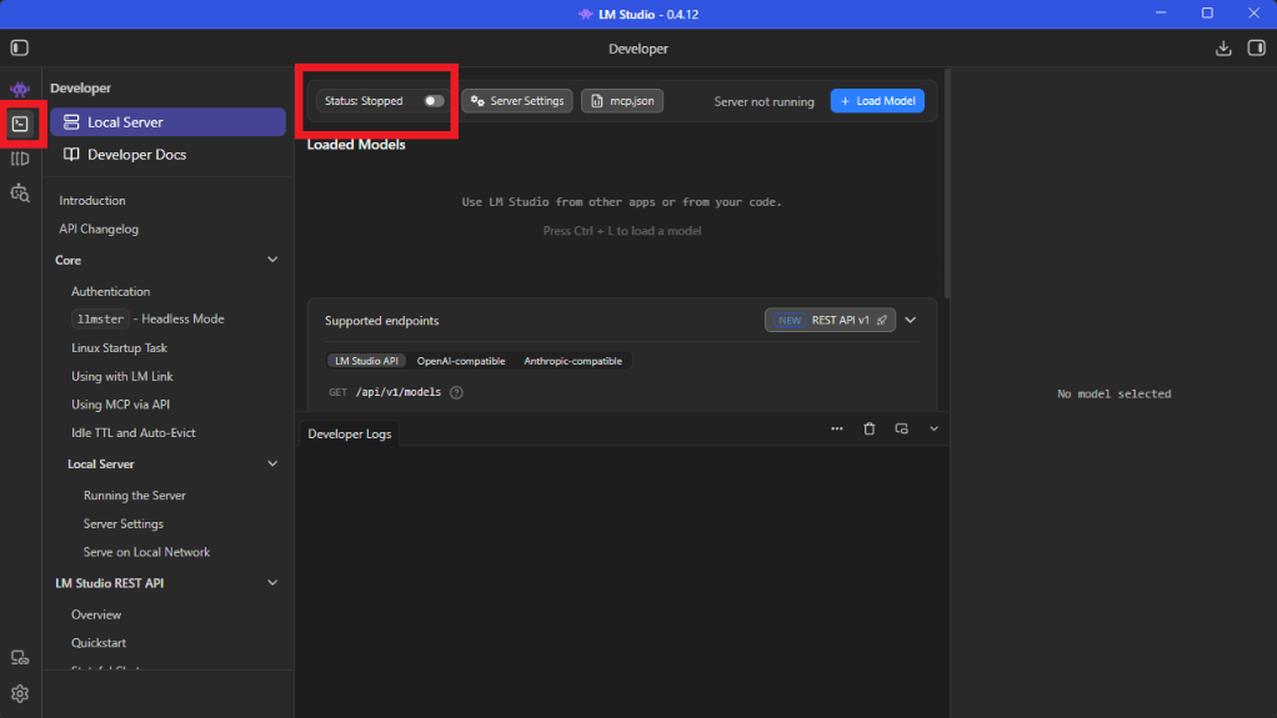Open the LM Link icon near bottom
The image size is (1277, 718).
(19, 658)
